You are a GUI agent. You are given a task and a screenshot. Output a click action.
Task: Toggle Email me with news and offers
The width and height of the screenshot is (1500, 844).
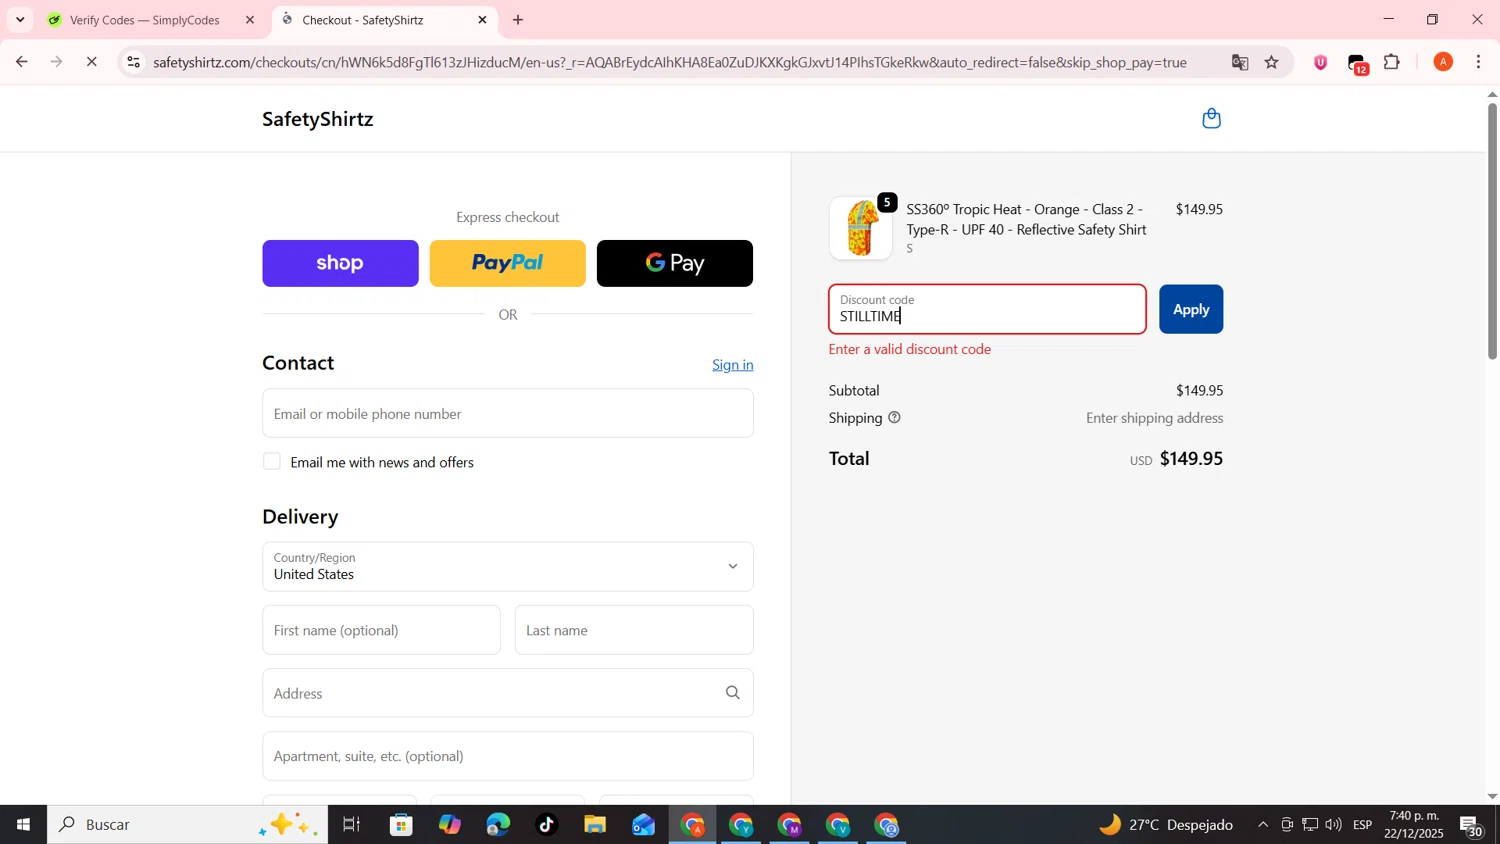tap(272, 462)
